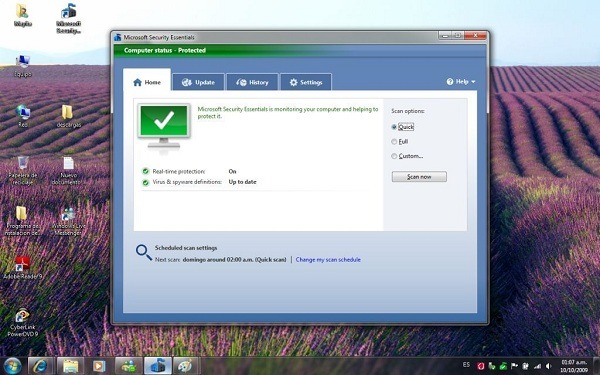Close the Microsoft Security Essentials window
This screenshot has width=600, height=375.
[476, 36]
